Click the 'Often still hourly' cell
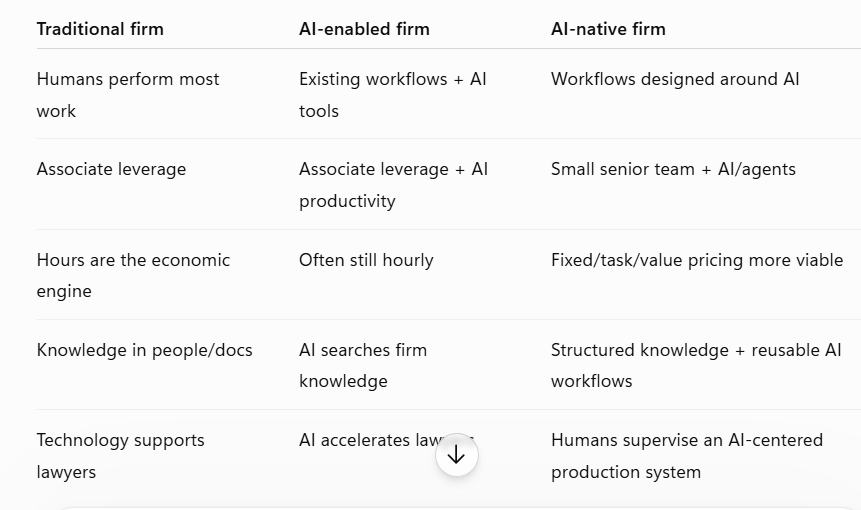Image resolution: width=861 pixels, height=510 pixels. [366, 260]
